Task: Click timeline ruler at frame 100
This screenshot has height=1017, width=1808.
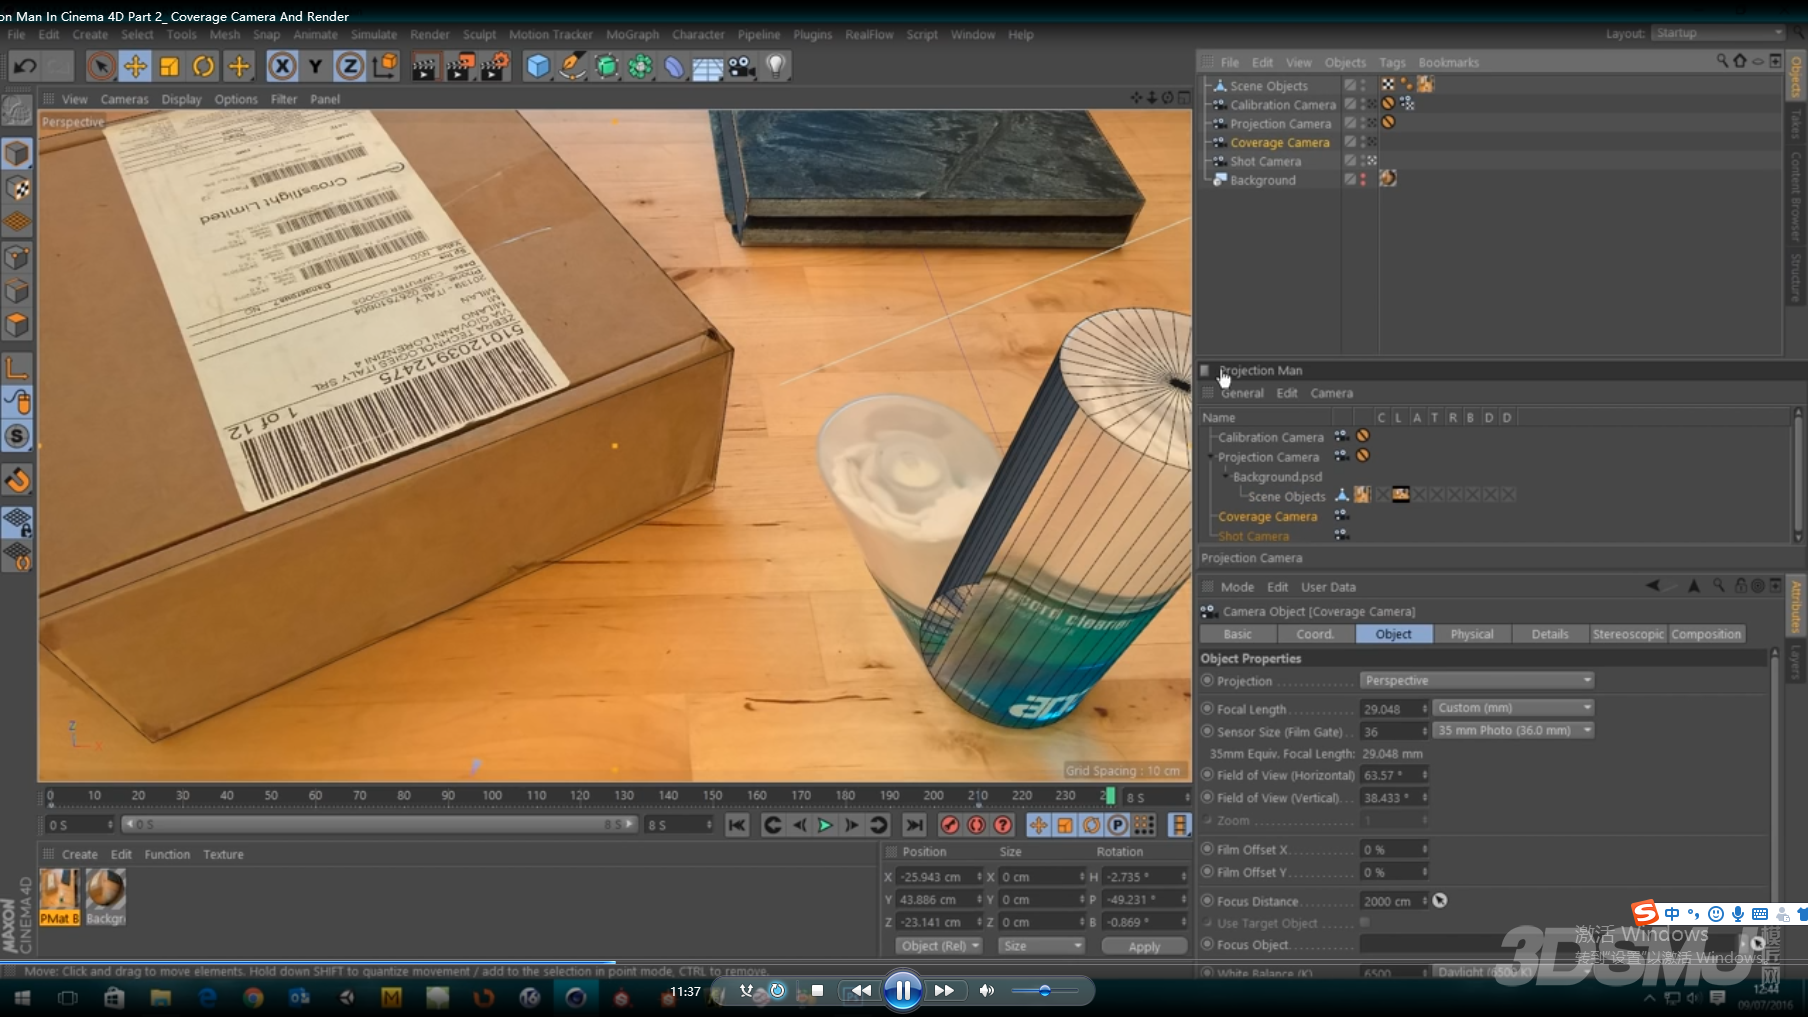Action: (492, 796)
